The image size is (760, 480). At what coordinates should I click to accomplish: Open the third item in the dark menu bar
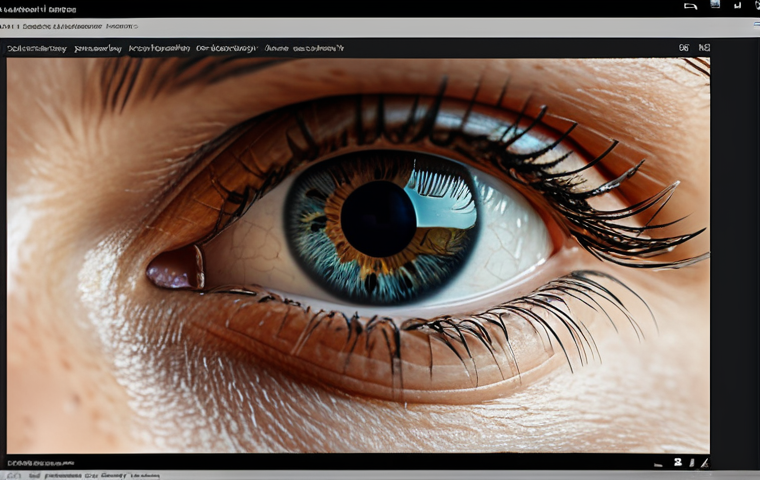point(159,48)
